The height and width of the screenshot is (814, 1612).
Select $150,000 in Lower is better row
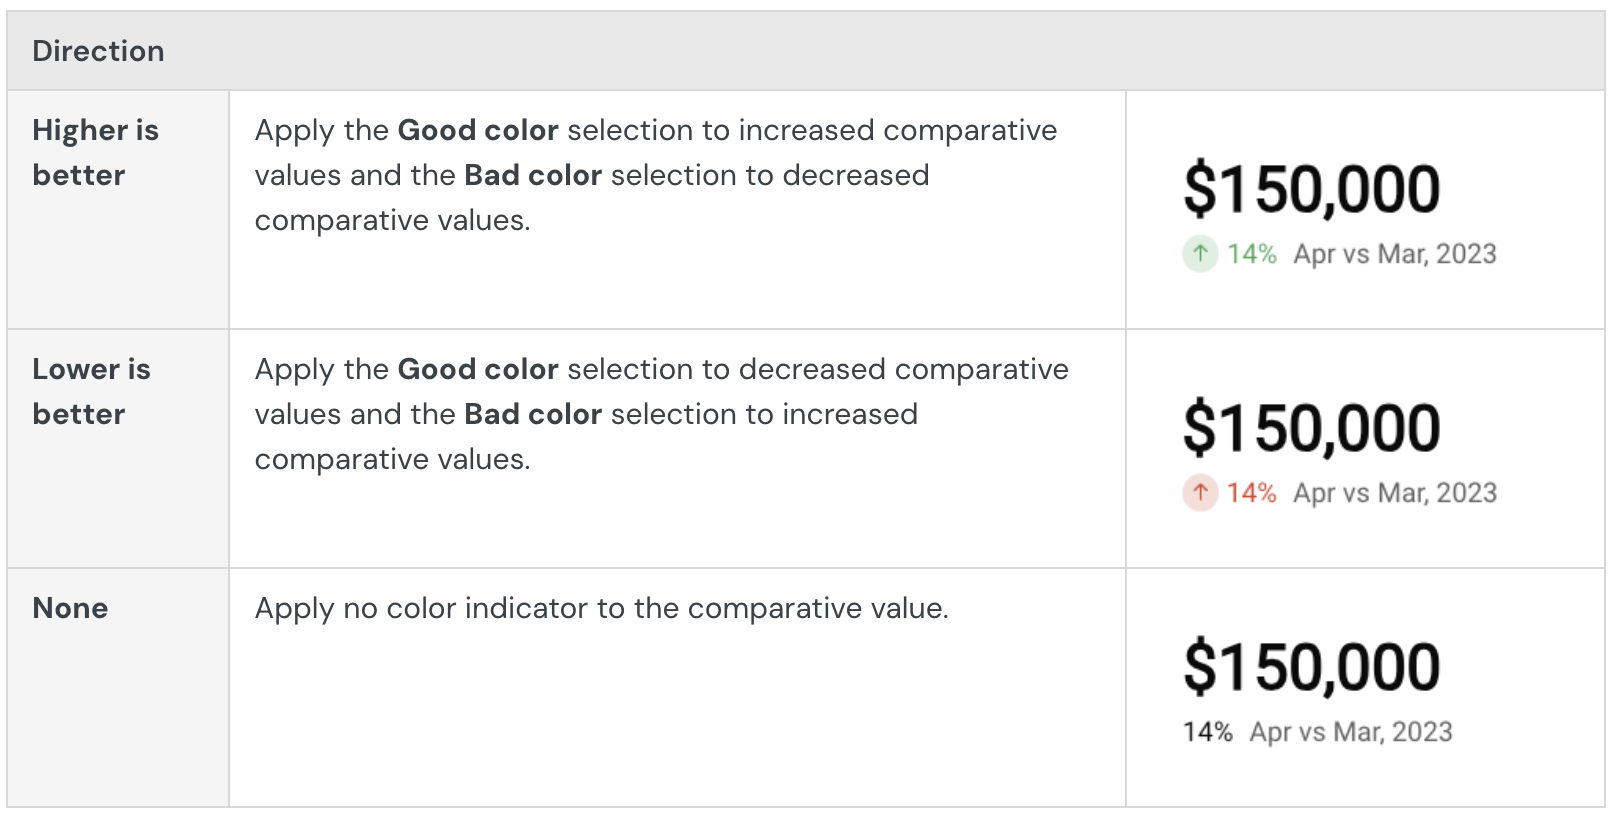[1311, 429]
